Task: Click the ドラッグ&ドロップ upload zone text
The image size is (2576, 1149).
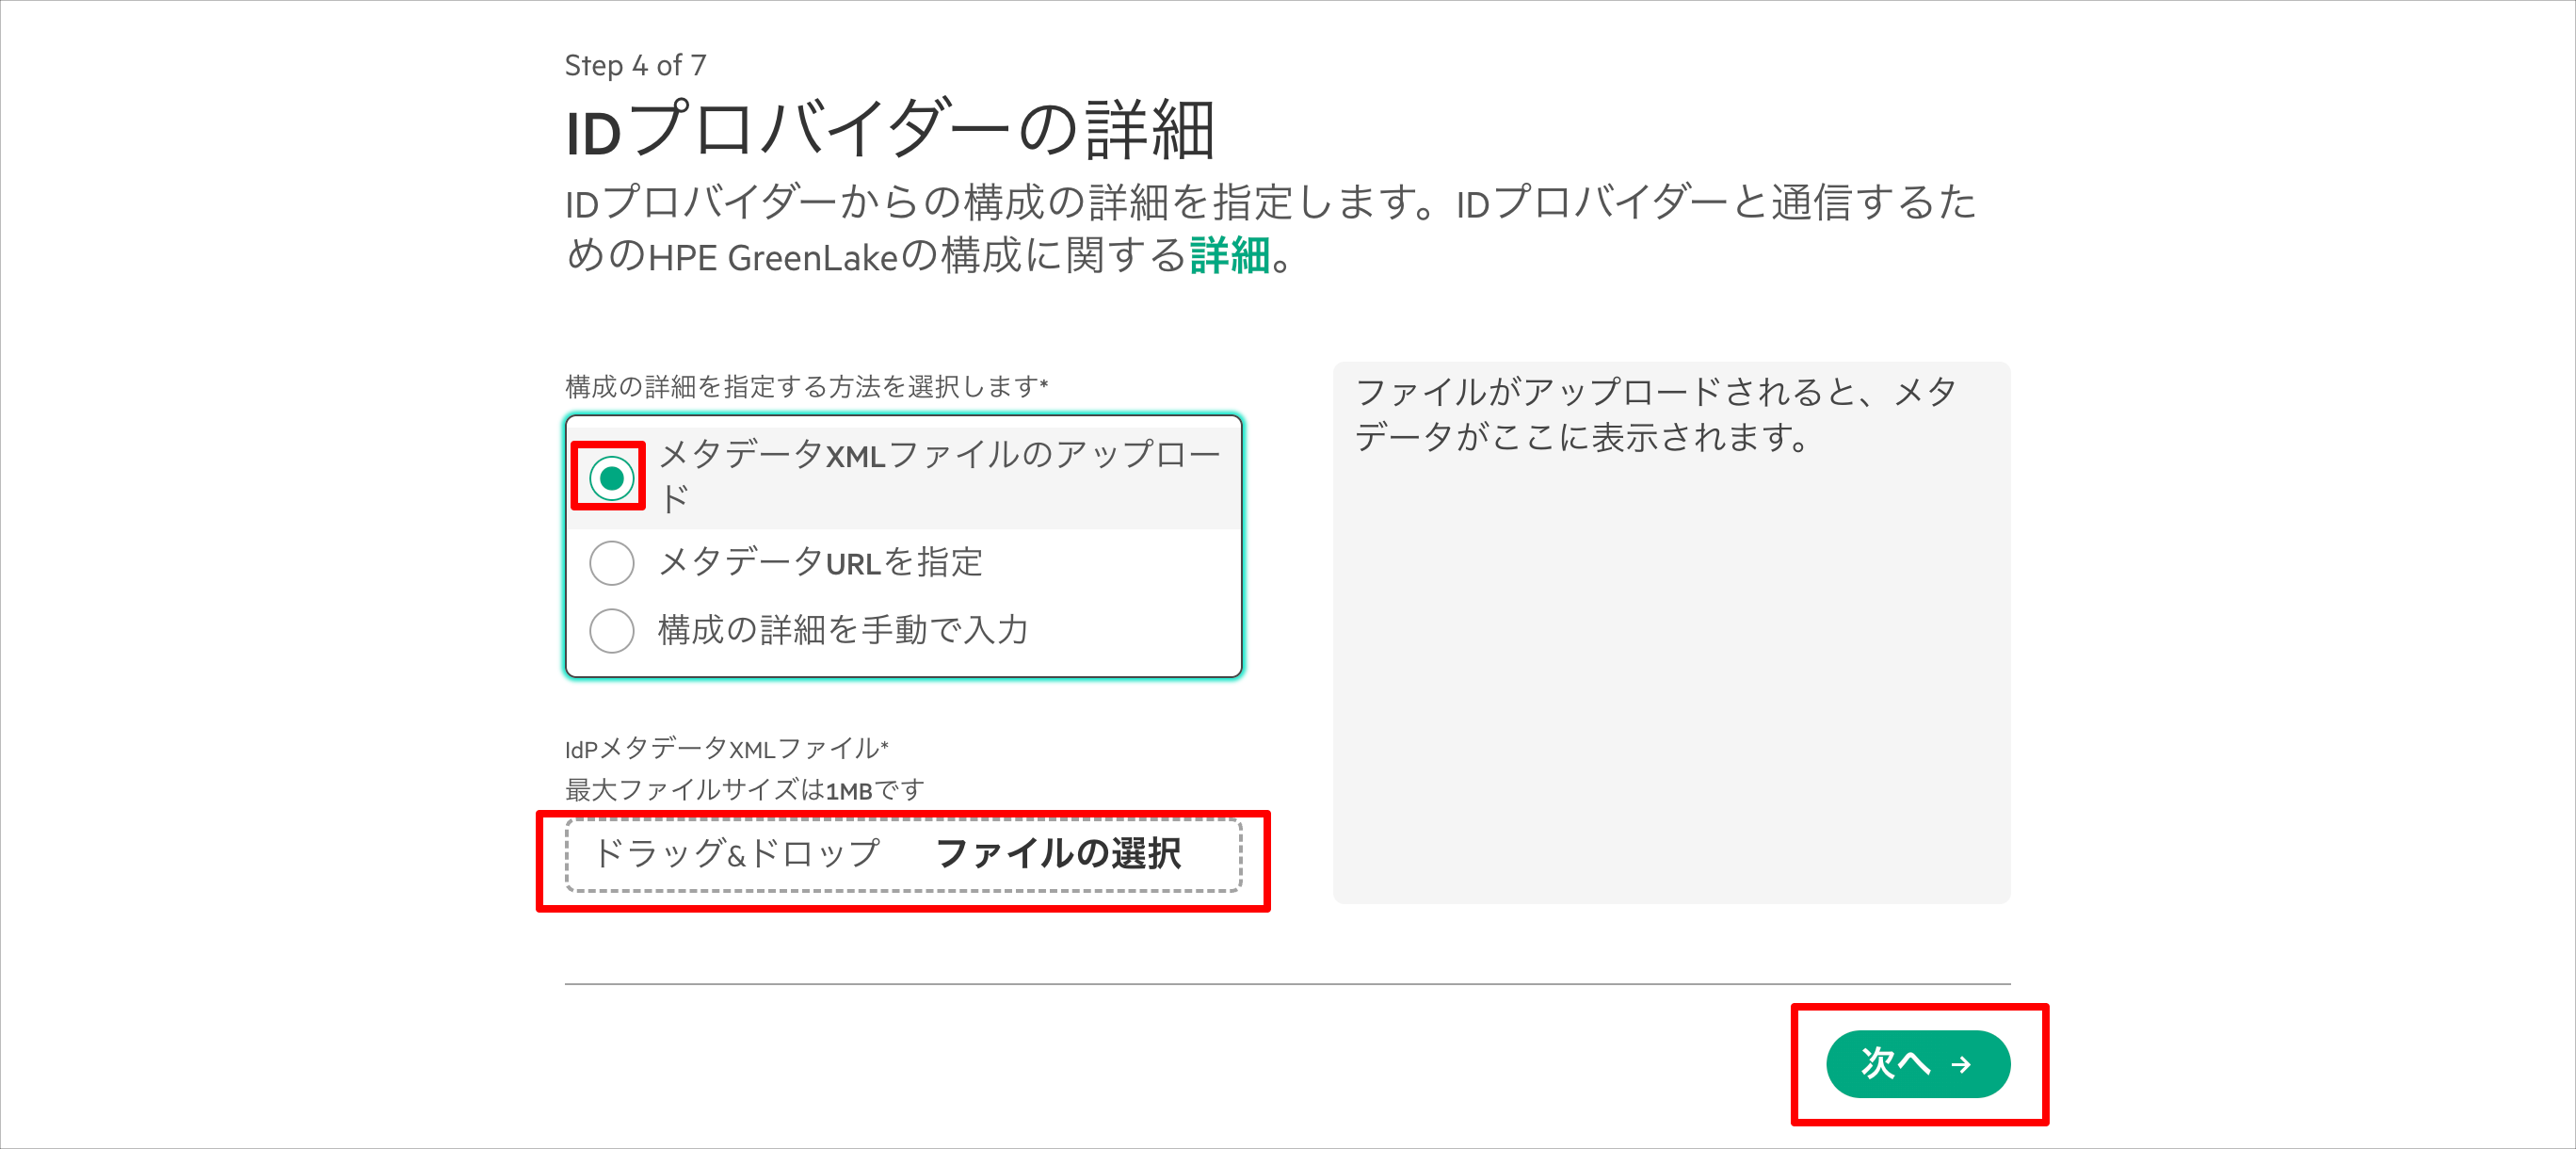Action: (737, 855)
